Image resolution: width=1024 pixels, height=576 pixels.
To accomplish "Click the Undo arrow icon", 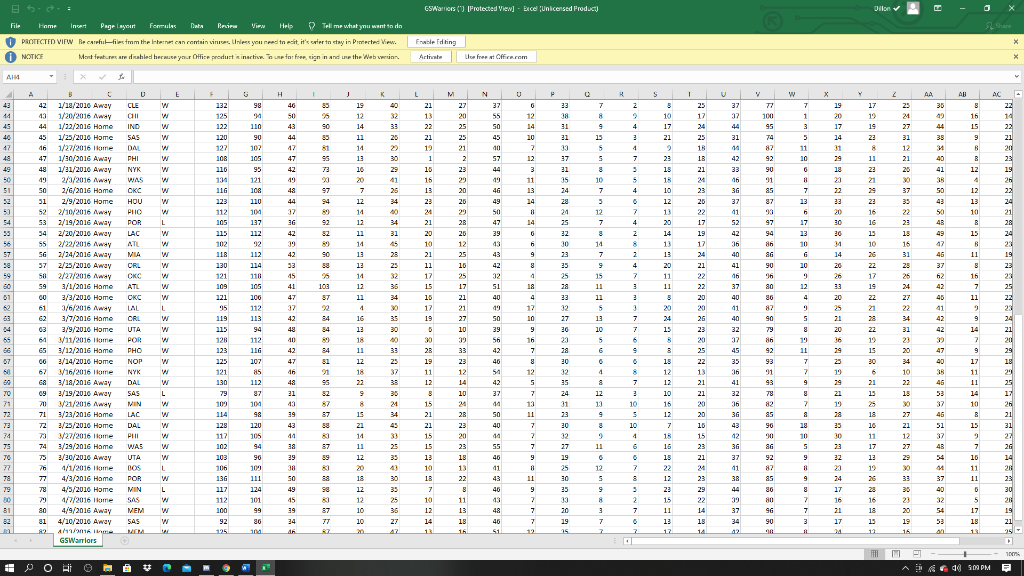I will 31,8.
